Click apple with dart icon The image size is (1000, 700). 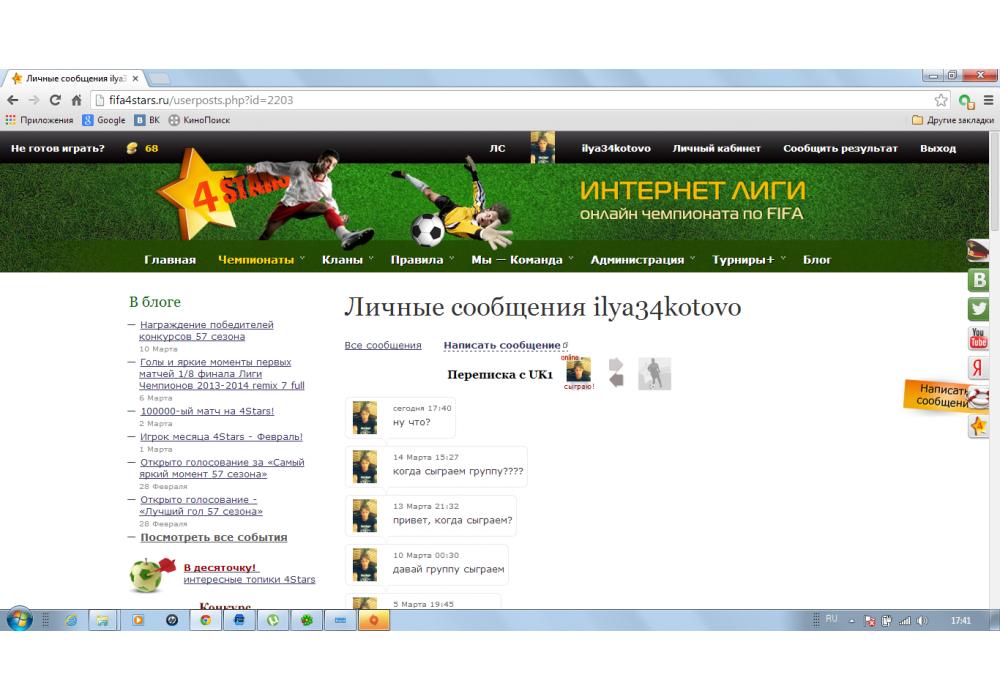(152, 574)
